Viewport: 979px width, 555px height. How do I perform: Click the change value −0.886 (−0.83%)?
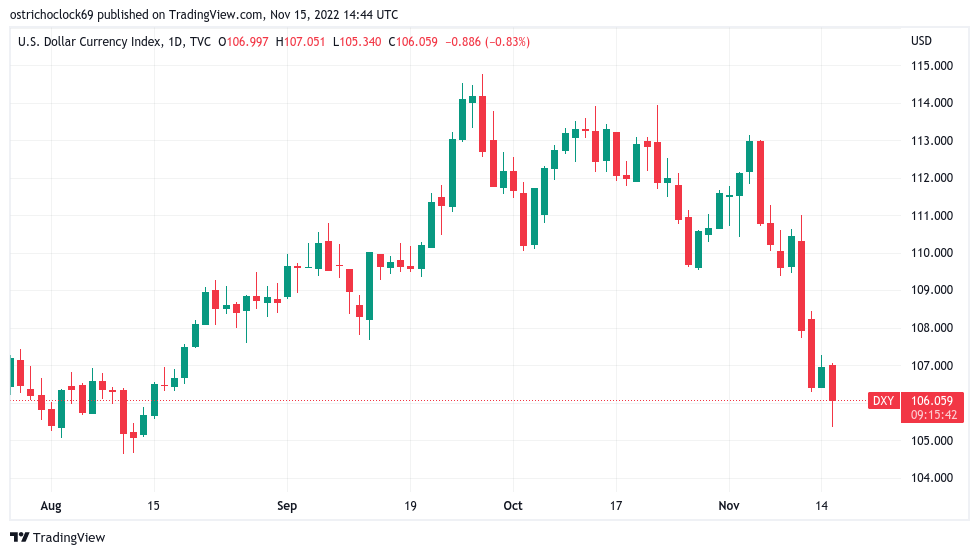click(x=489, y=41)
